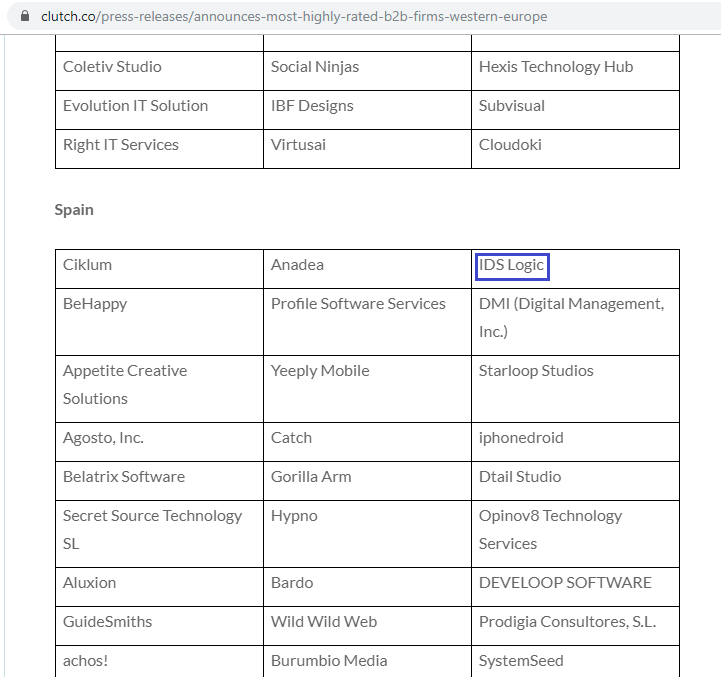Click the Dtail Studio cell
The image size is (721, 677).
click(575, 481)
